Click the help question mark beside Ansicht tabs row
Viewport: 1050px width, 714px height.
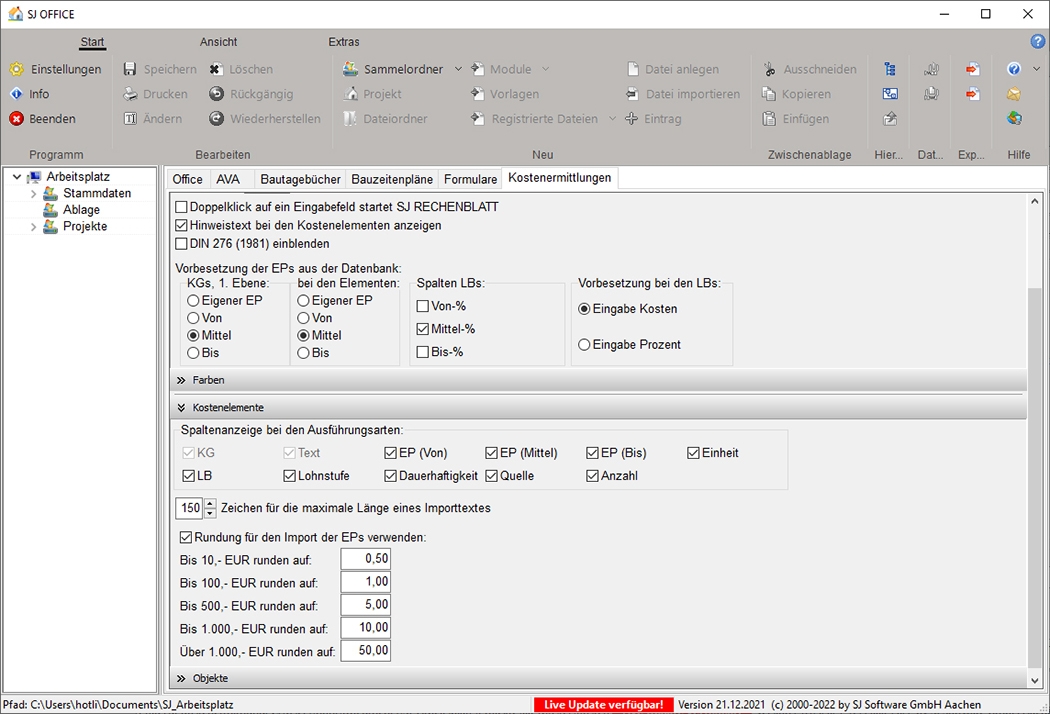[1037, 42]
